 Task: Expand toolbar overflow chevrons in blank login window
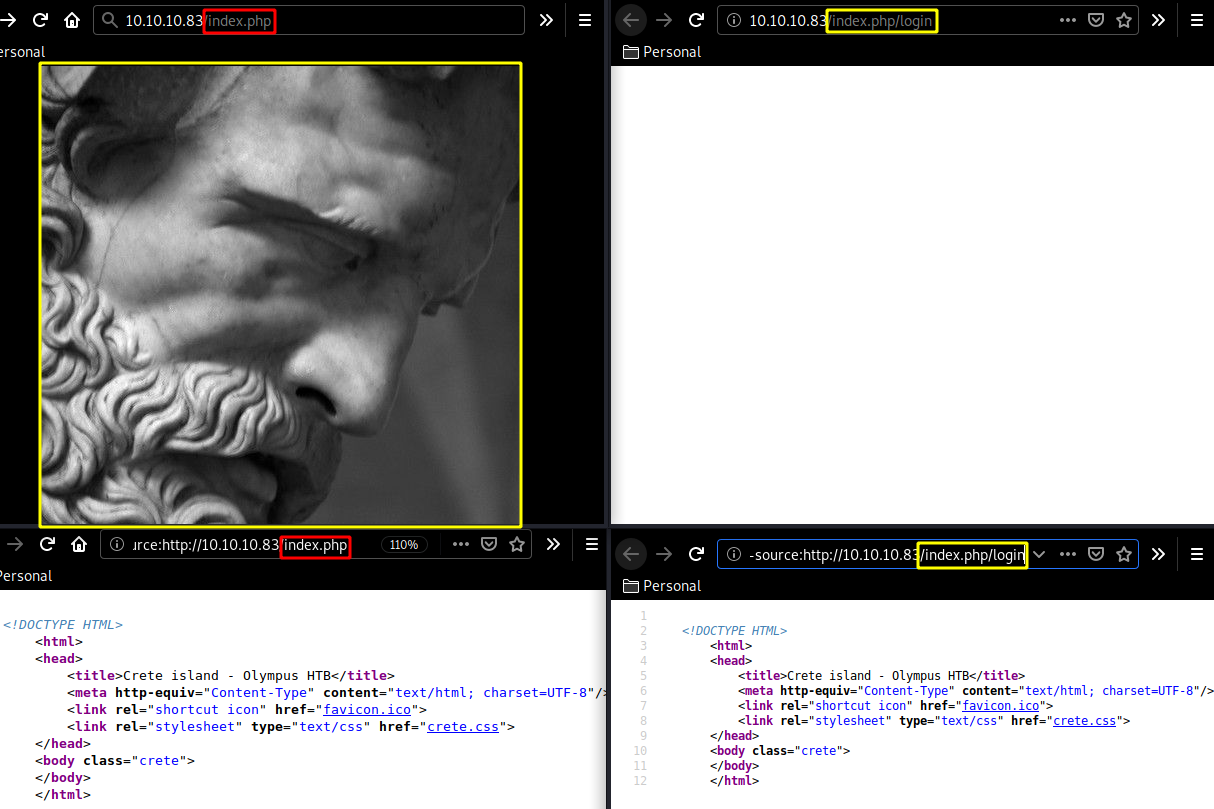click(x=1158, y=20)
